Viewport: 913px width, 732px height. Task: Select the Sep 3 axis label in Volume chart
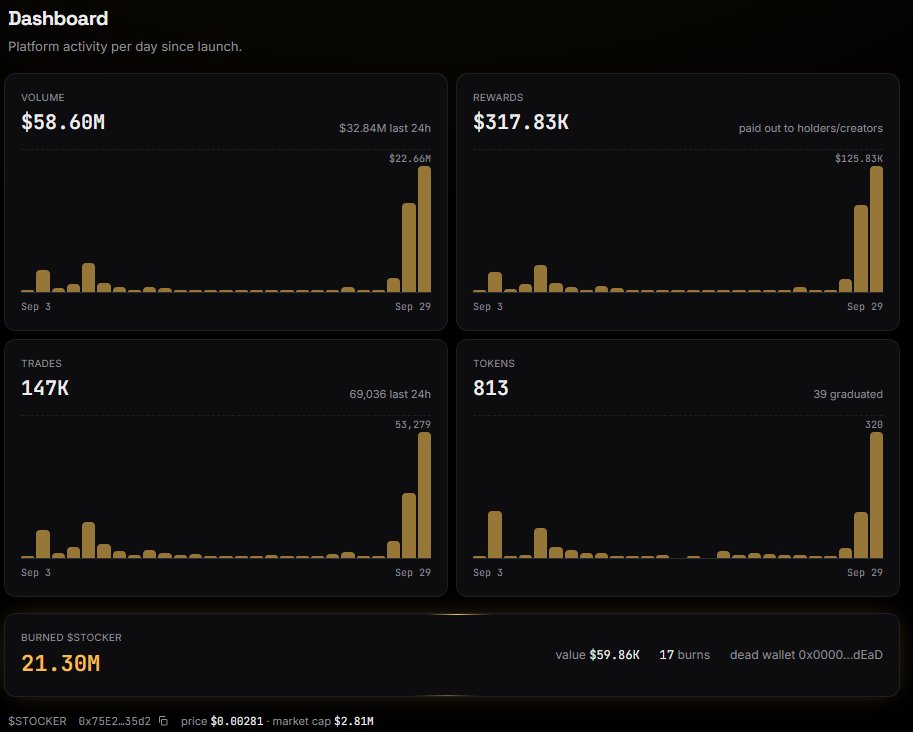[36, 306]
